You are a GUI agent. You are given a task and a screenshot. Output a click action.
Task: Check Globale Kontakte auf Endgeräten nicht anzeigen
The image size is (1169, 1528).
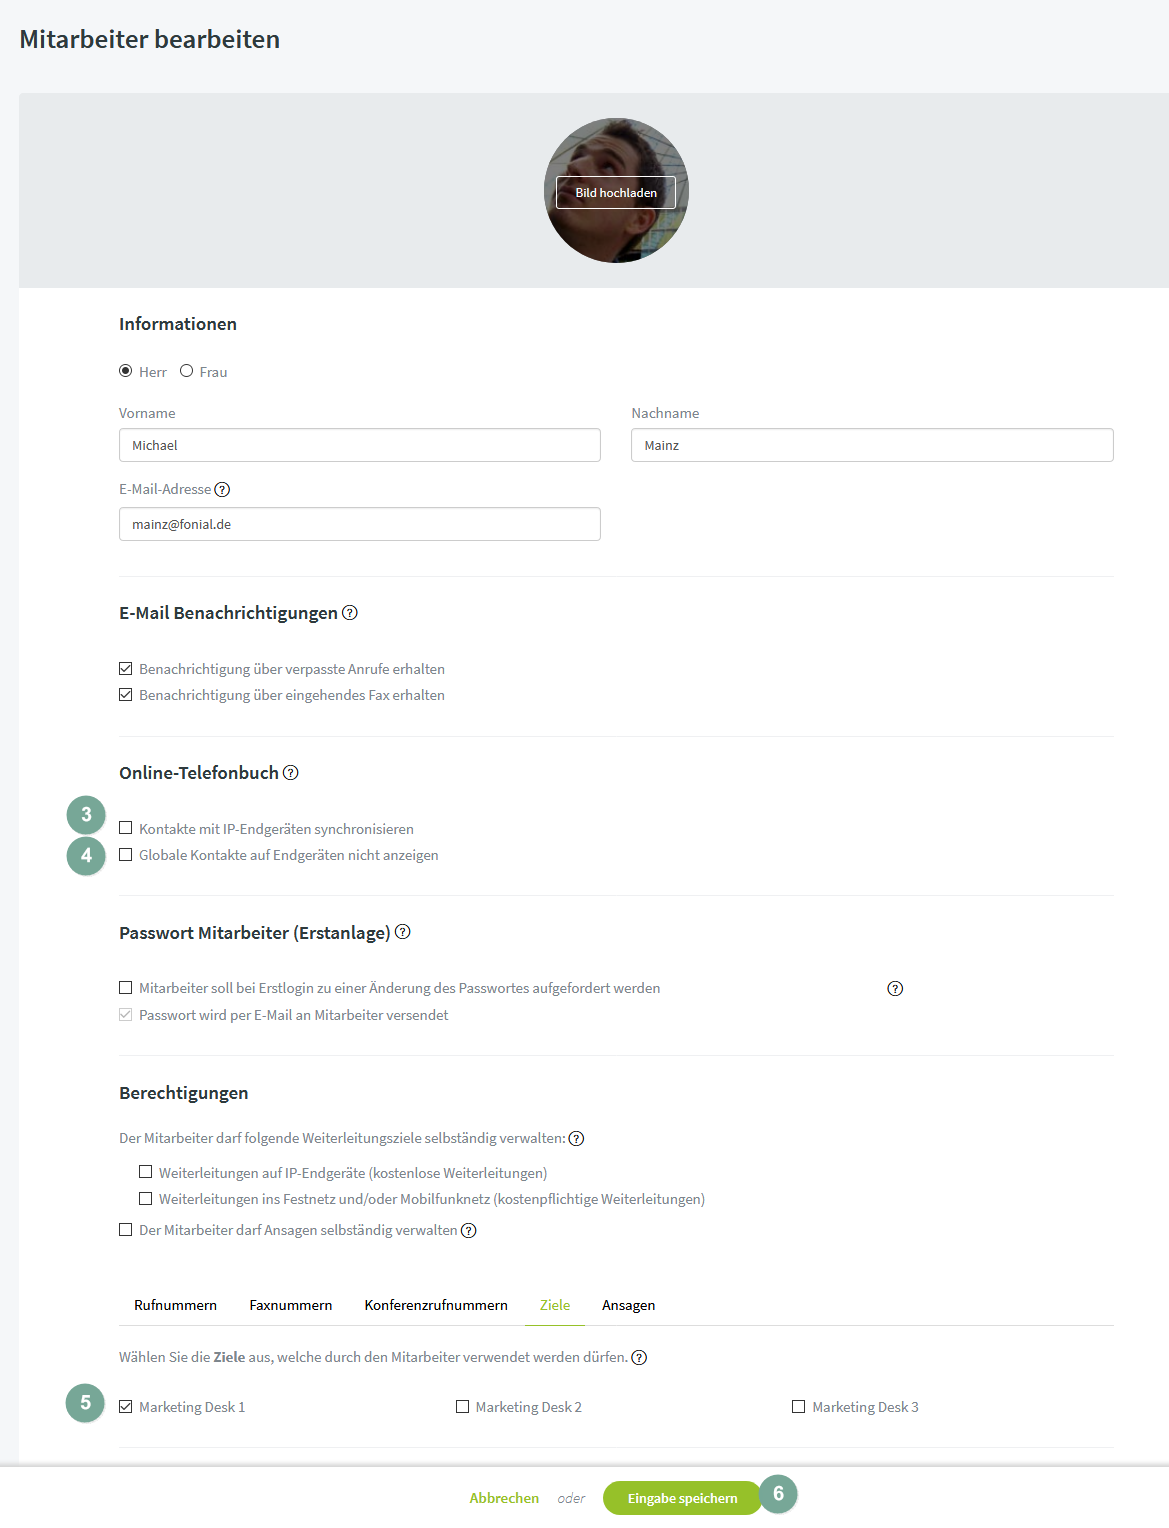[x=125, y=855]
